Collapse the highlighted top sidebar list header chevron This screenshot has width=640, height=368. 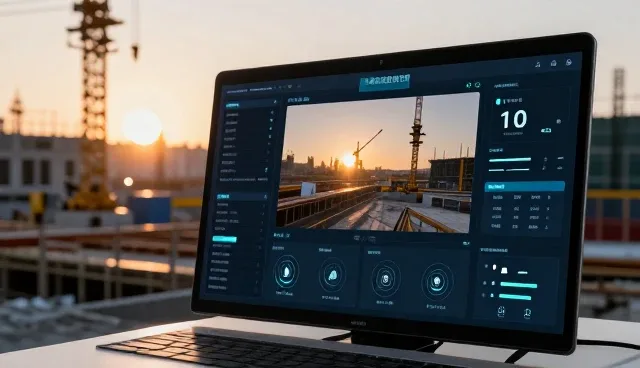[275, 102]
